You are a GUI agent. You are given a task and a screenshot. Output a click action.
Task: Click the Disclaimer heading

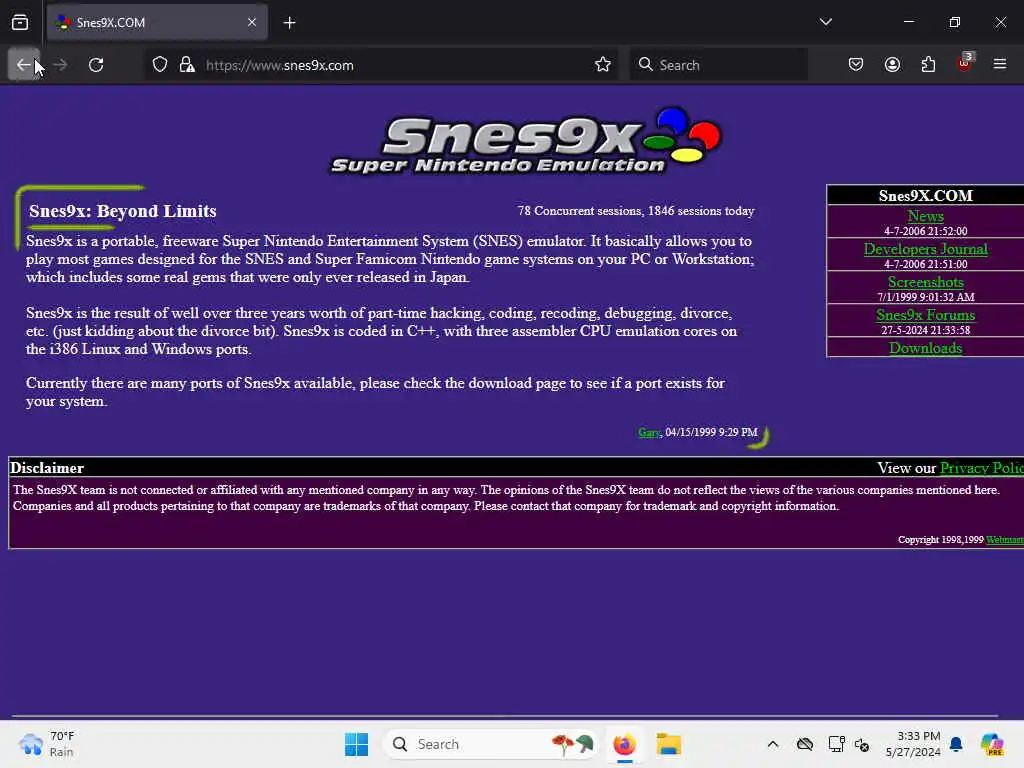[x=47, y=468]
